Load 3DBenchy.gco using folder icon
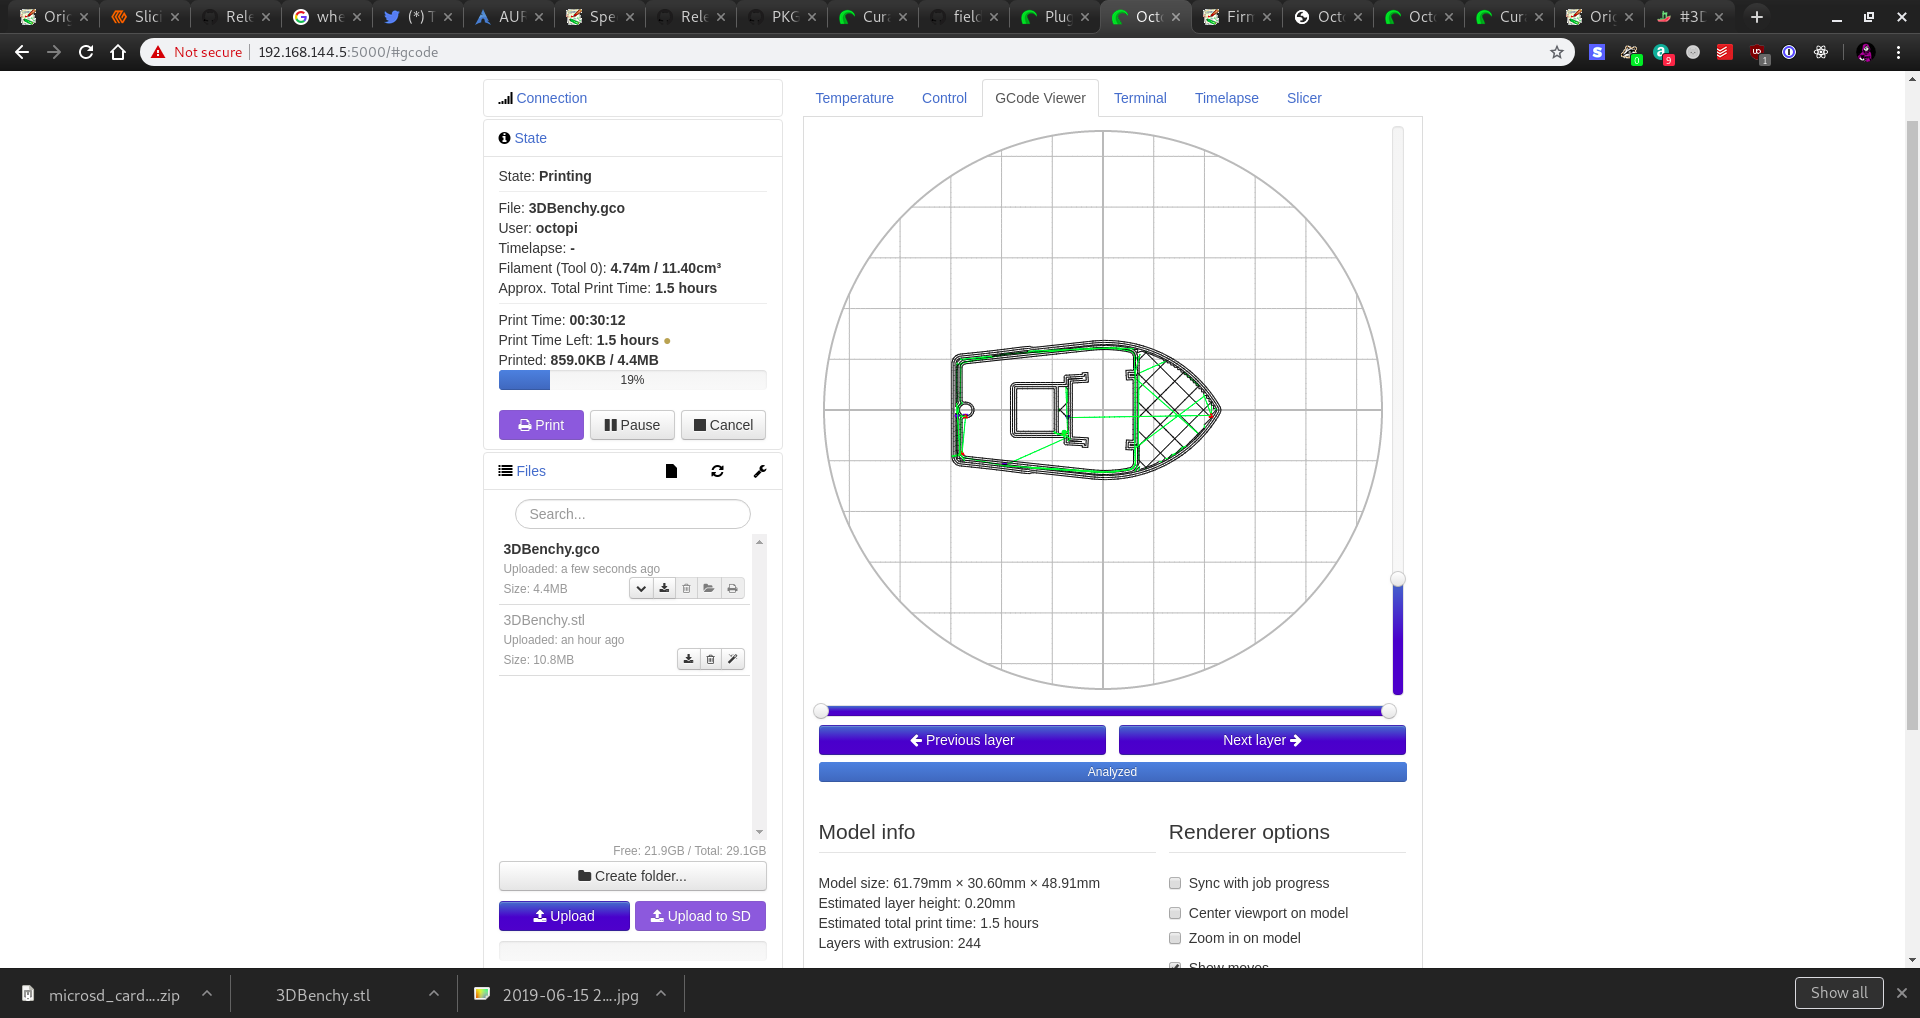The width and height of the screenshot is (1920, 1018). (x=709, y=588)
